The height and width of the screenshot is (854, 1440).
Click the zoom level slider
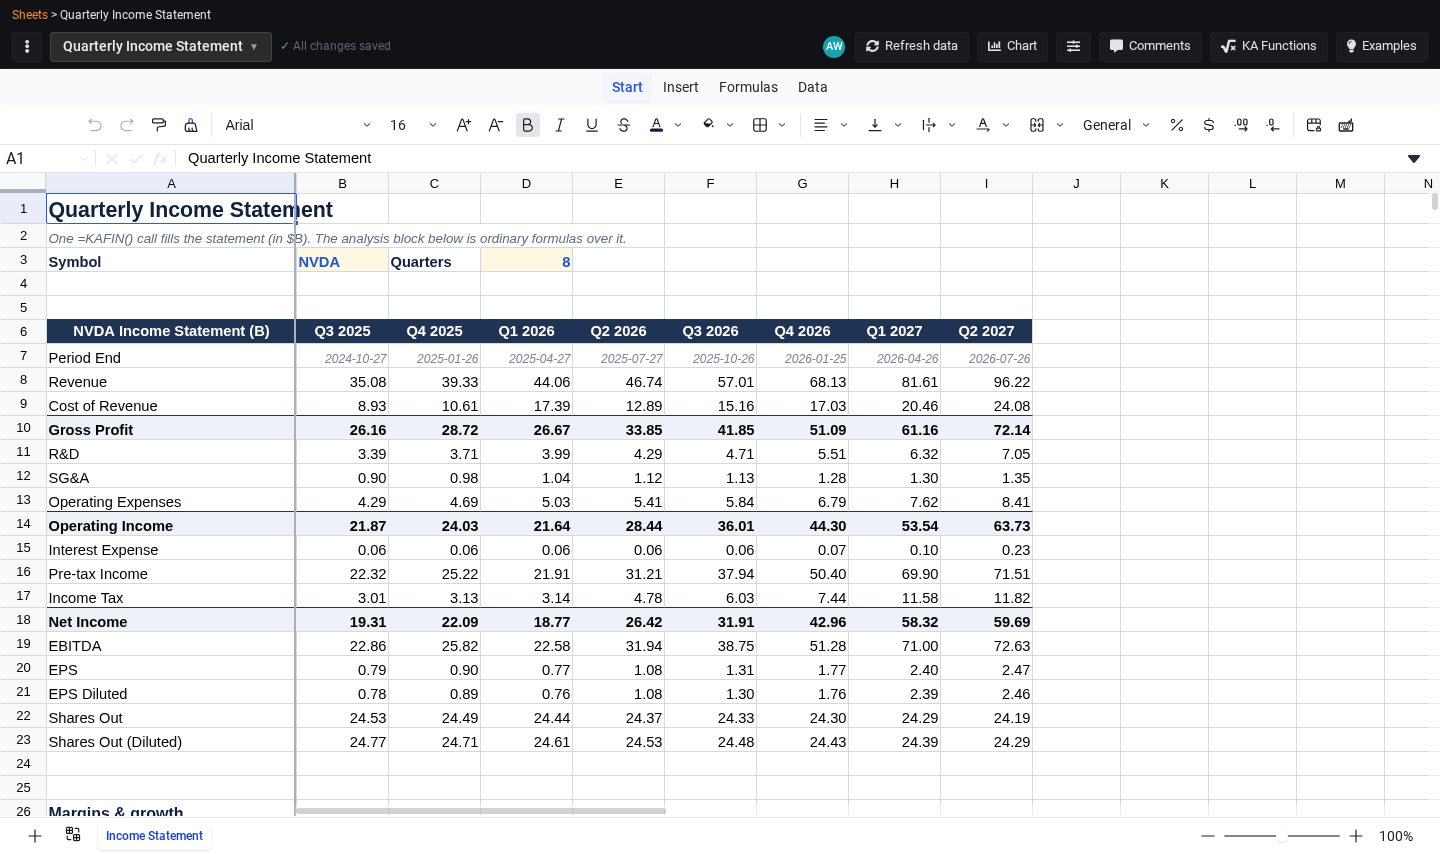[1282, 836]
